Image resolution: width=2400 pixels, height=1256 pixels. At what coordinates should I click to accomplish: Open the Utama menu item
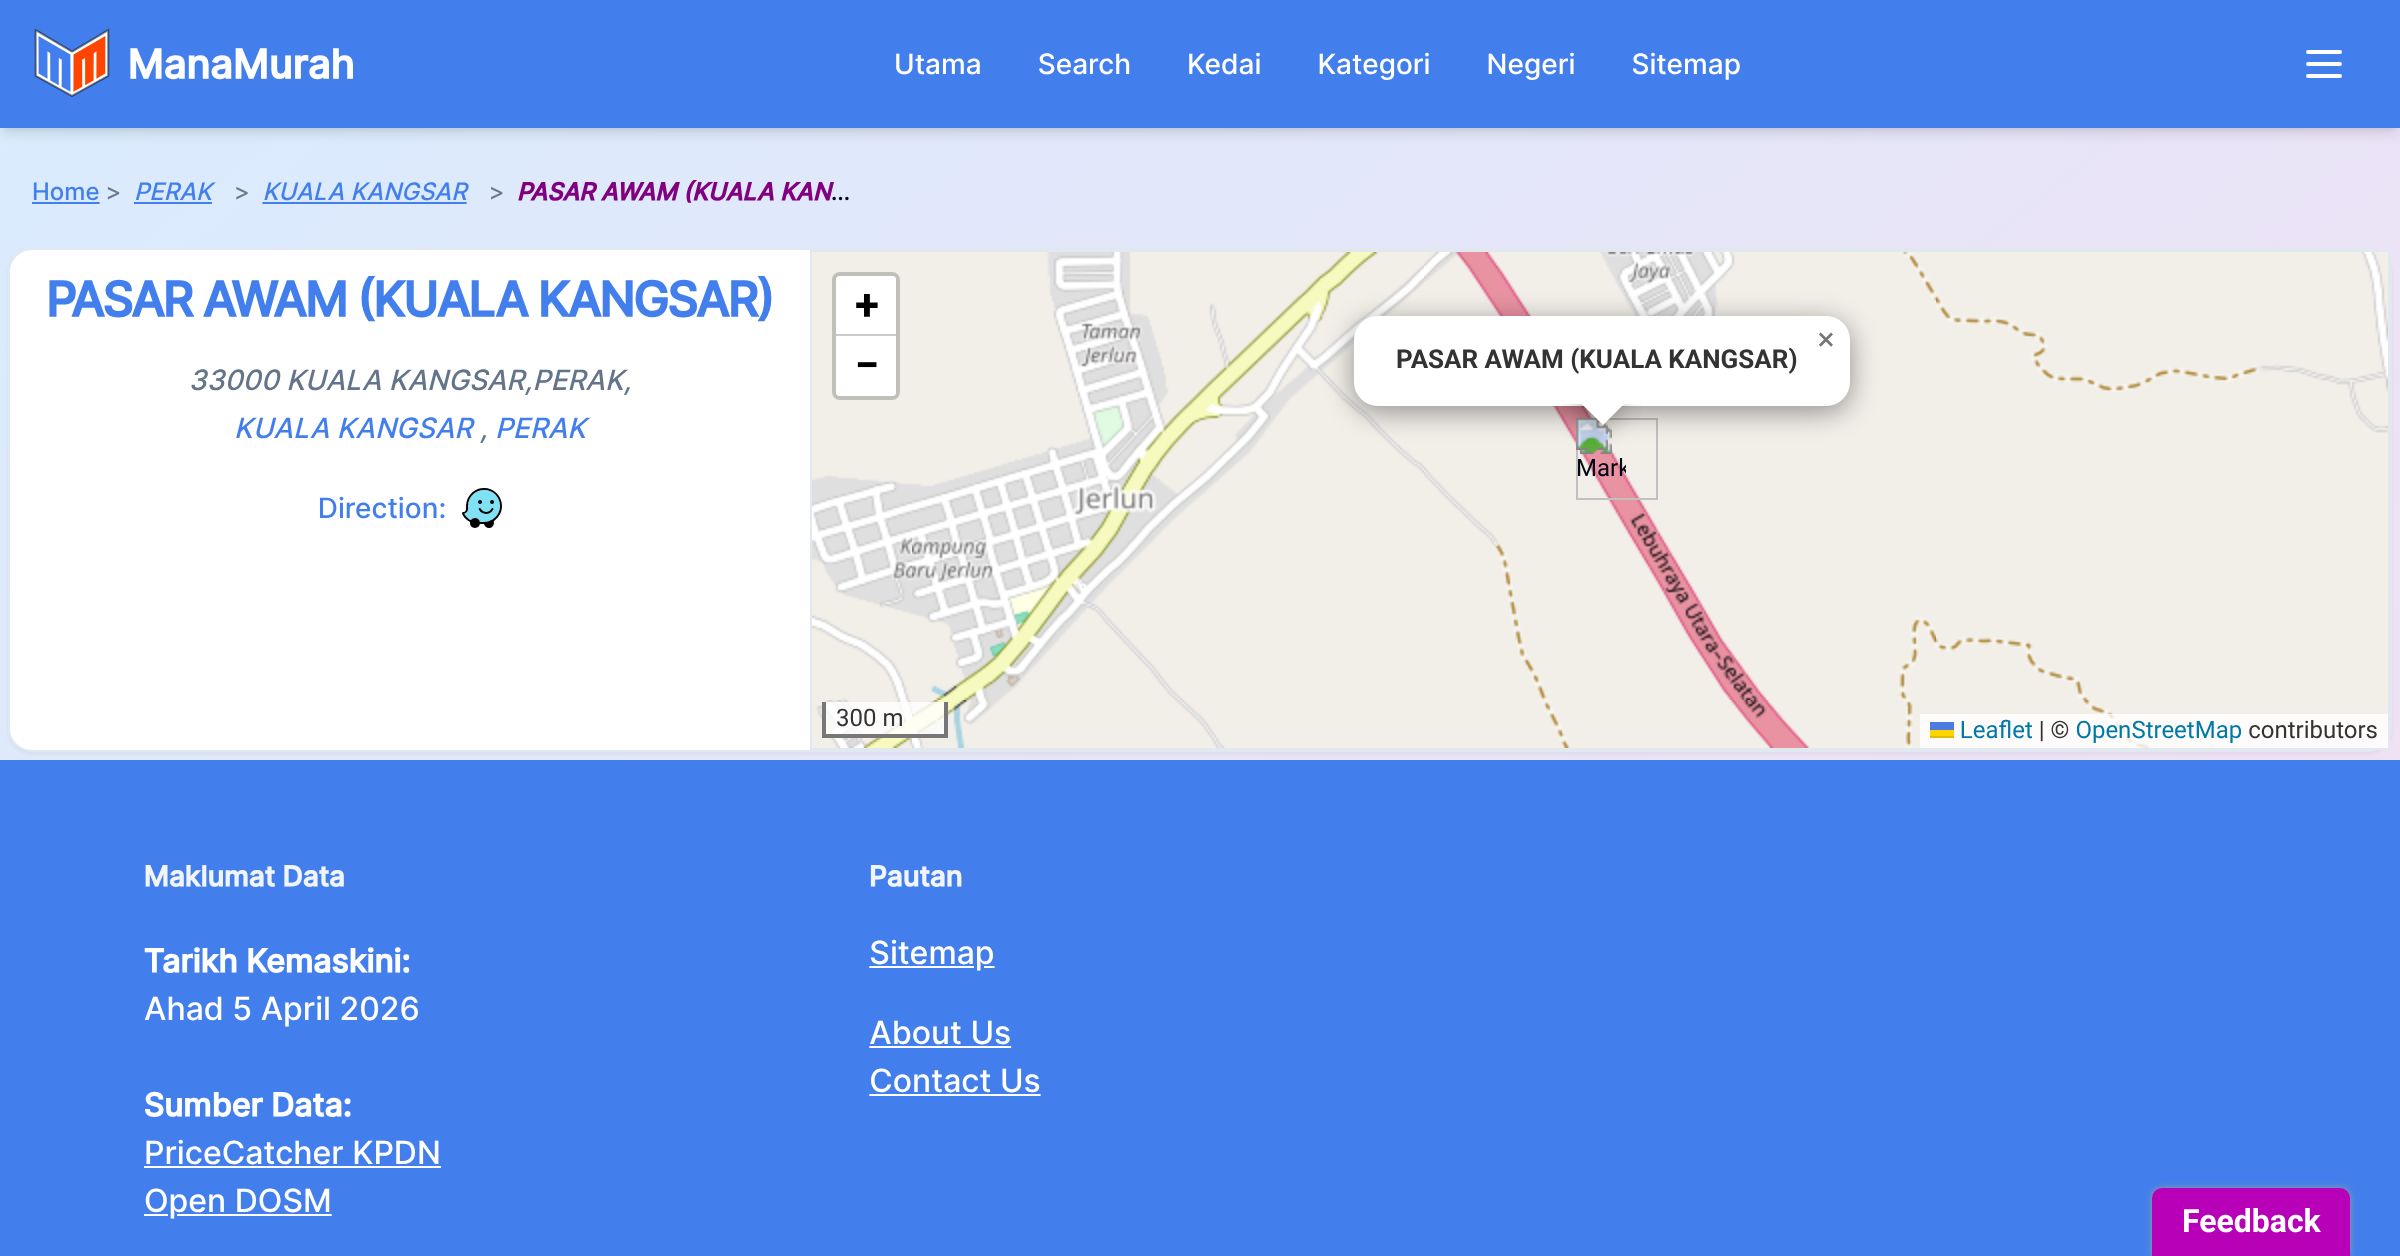click(x=937, y=64)
